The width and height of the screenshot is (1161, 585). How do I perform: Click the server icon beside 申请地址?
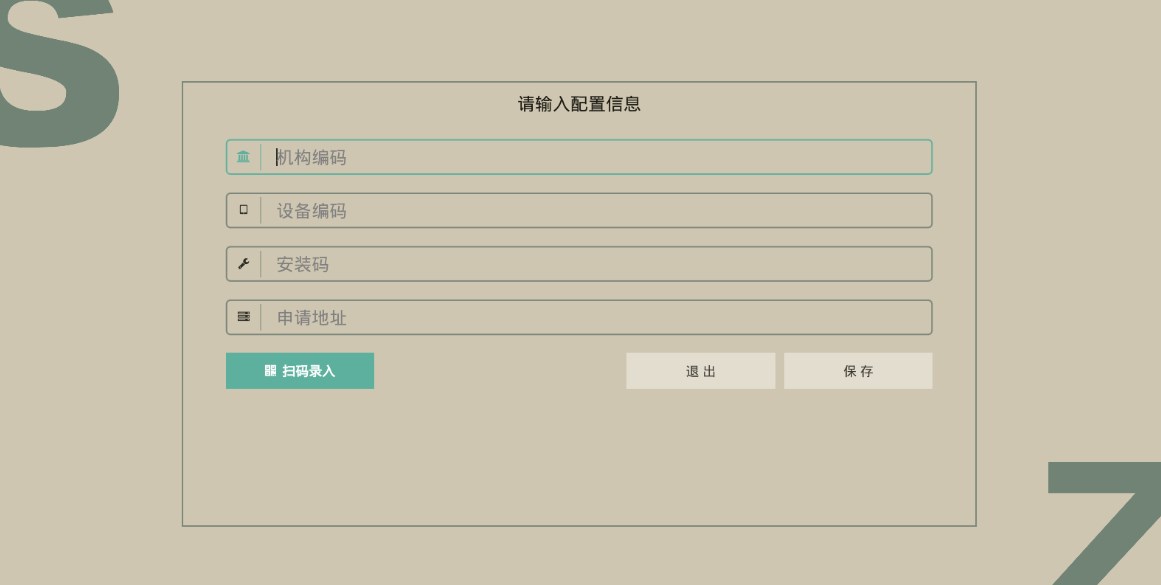[243, 318]
